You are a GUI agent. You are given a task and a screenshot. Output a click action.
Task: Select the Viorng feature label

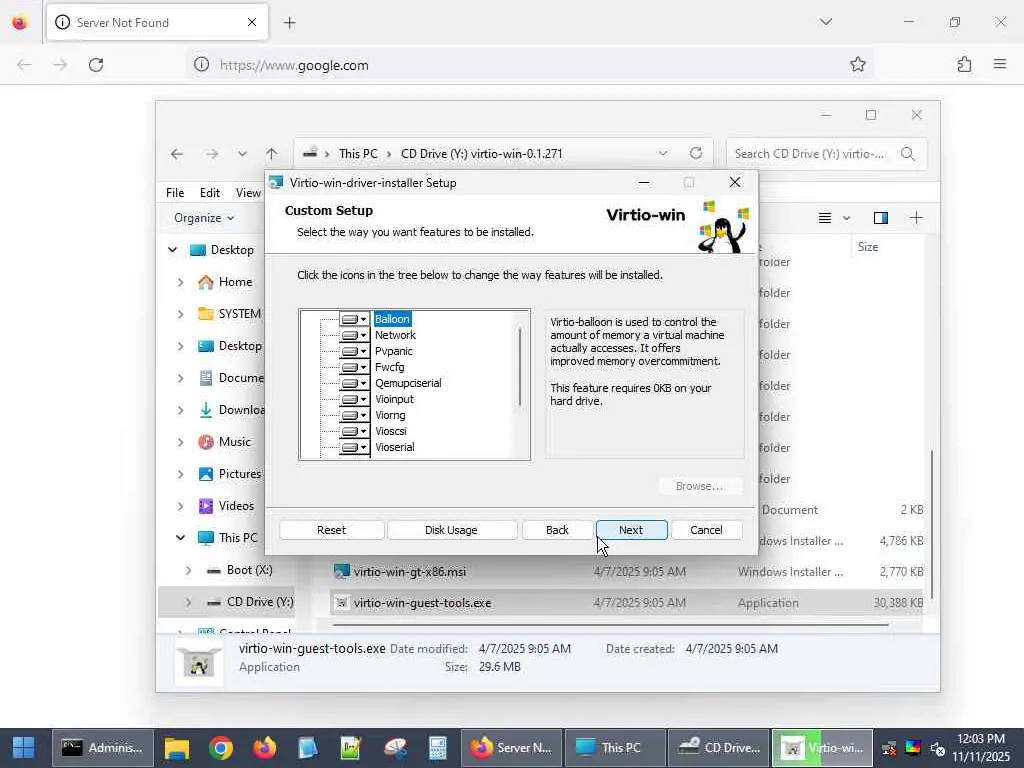(x=390, y=415)
